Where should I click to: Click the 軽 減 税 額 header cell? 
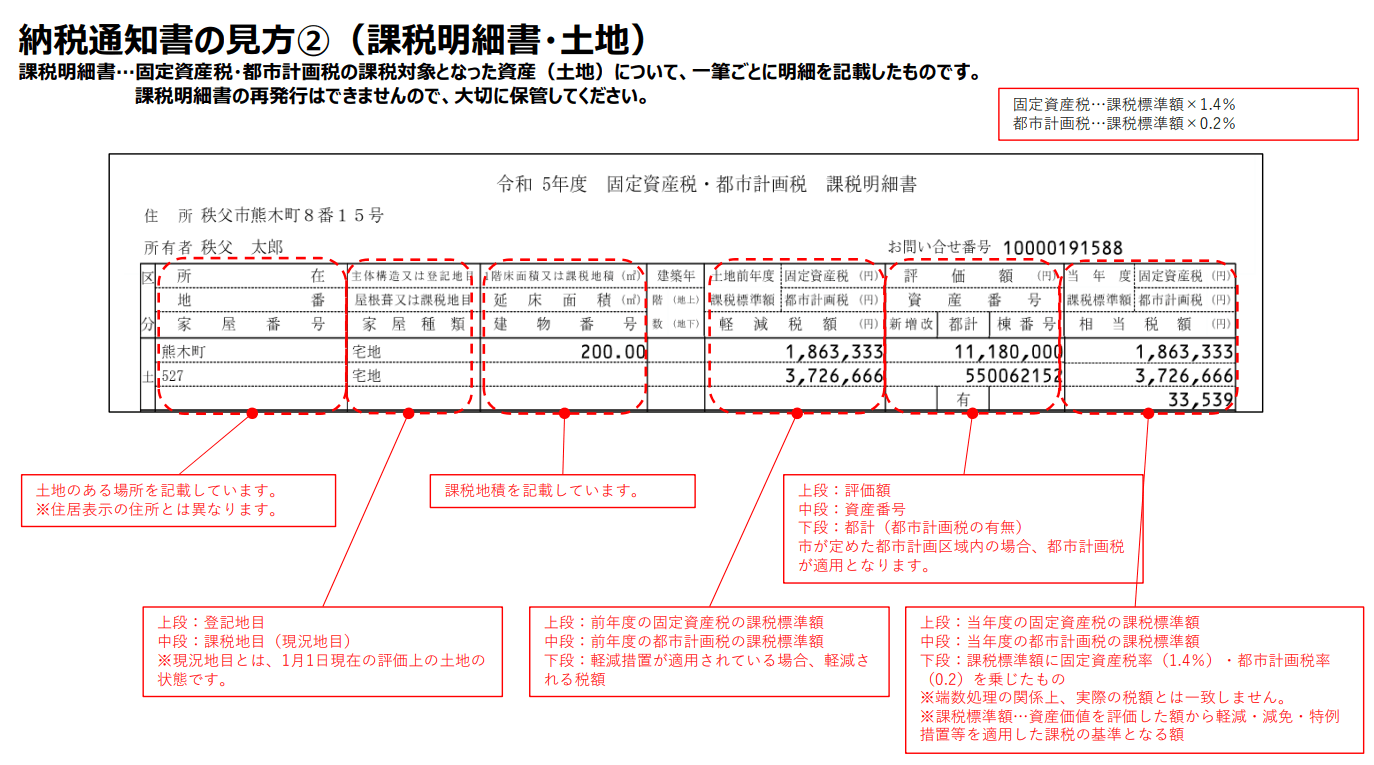pyautogui.click(x=795, y=324)
